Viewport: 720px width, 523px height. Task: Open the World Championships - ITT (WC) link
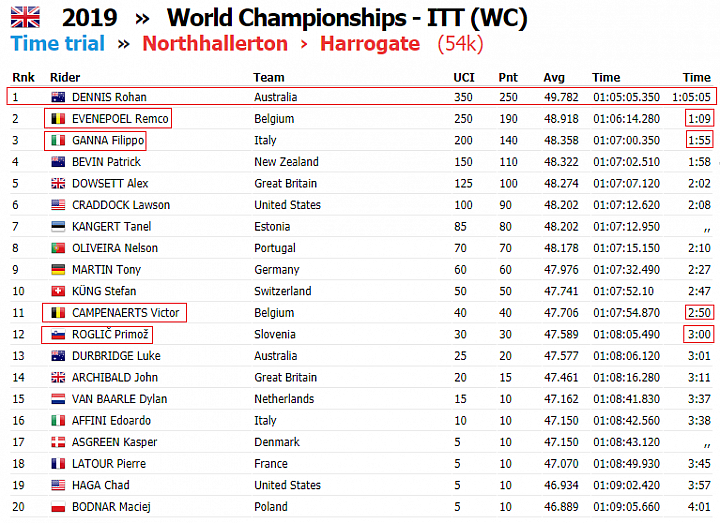[347, 18]
